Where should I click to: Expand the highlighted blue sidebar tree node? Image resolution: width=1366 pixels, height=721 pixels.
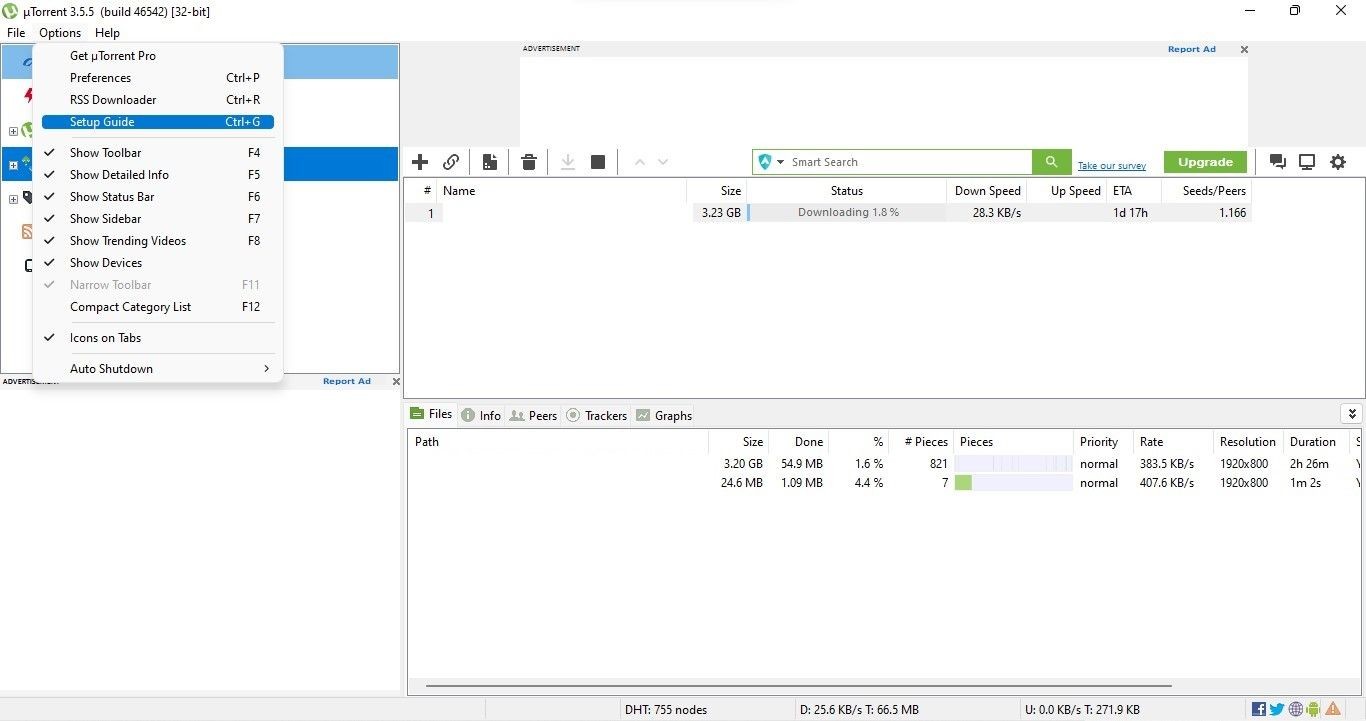[x=13, y=165]
